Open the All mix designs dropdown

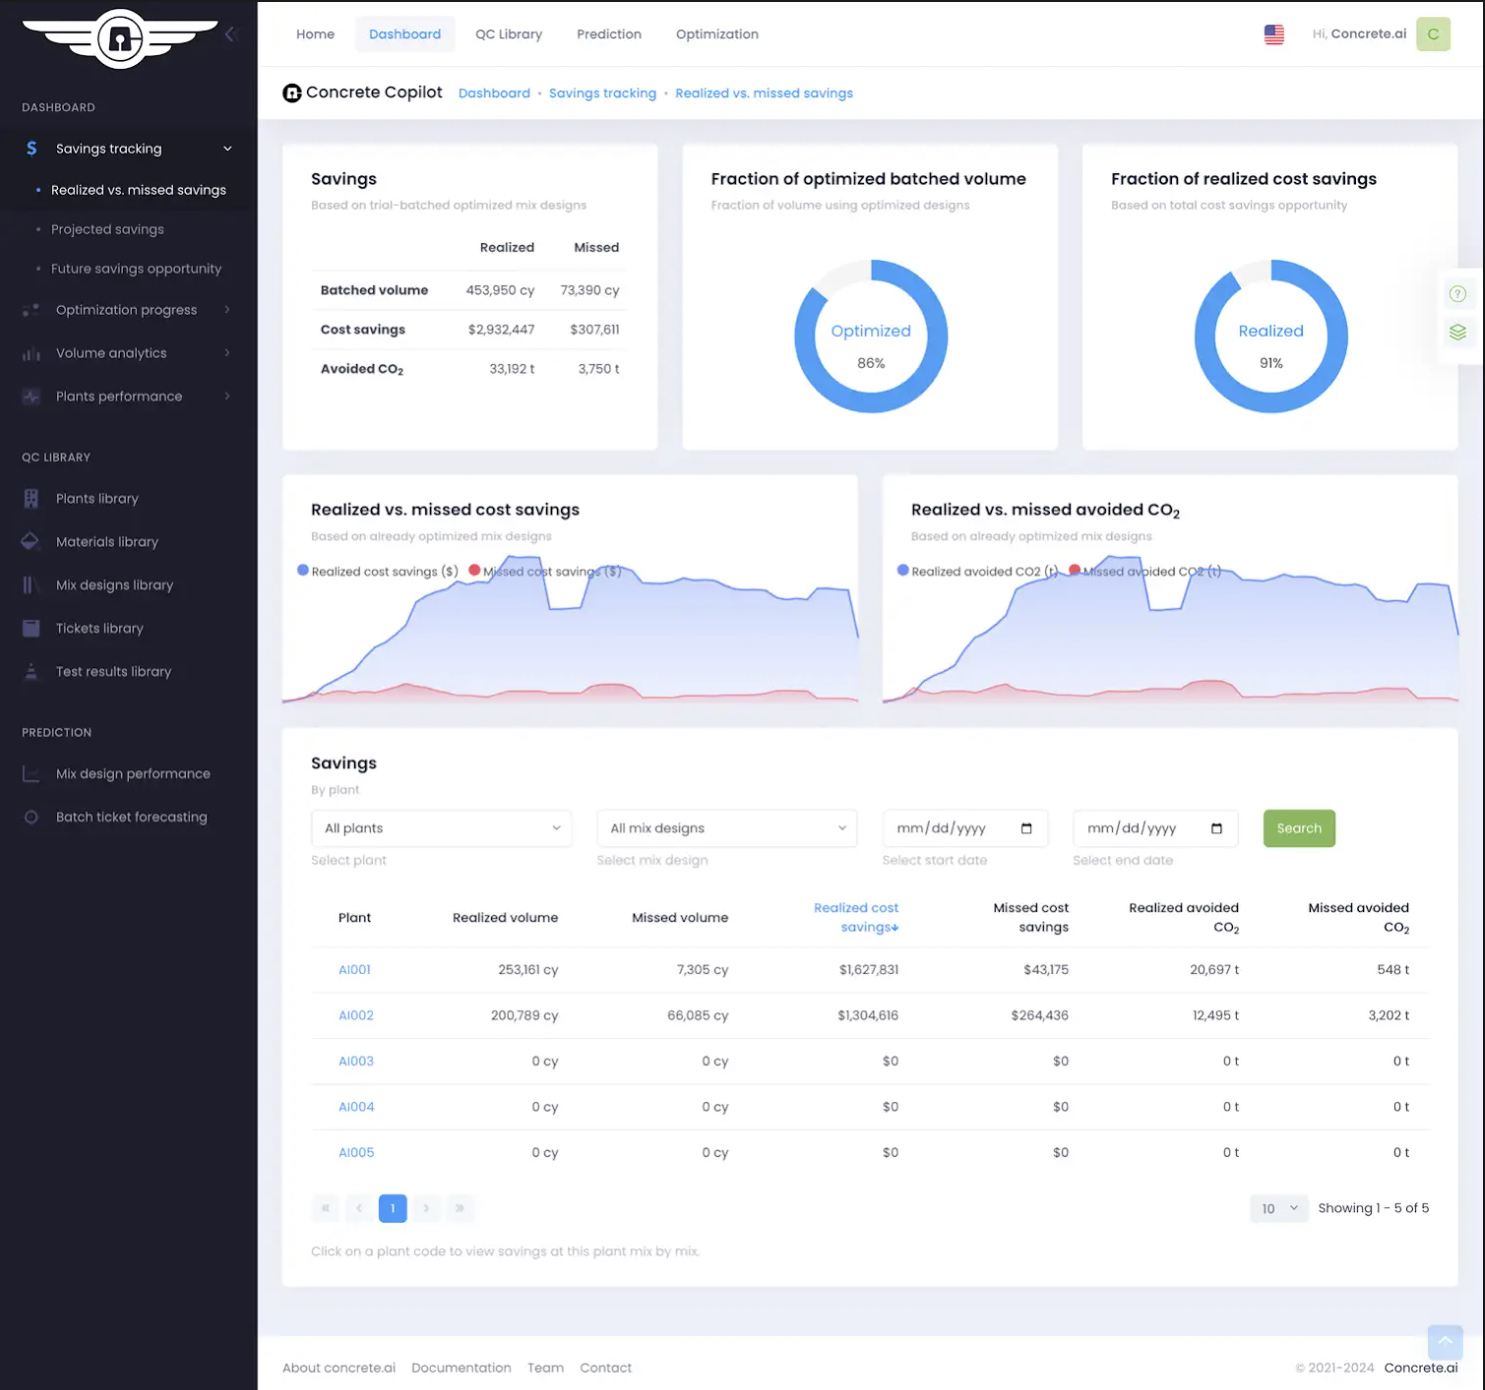click(x=726, y=828)
